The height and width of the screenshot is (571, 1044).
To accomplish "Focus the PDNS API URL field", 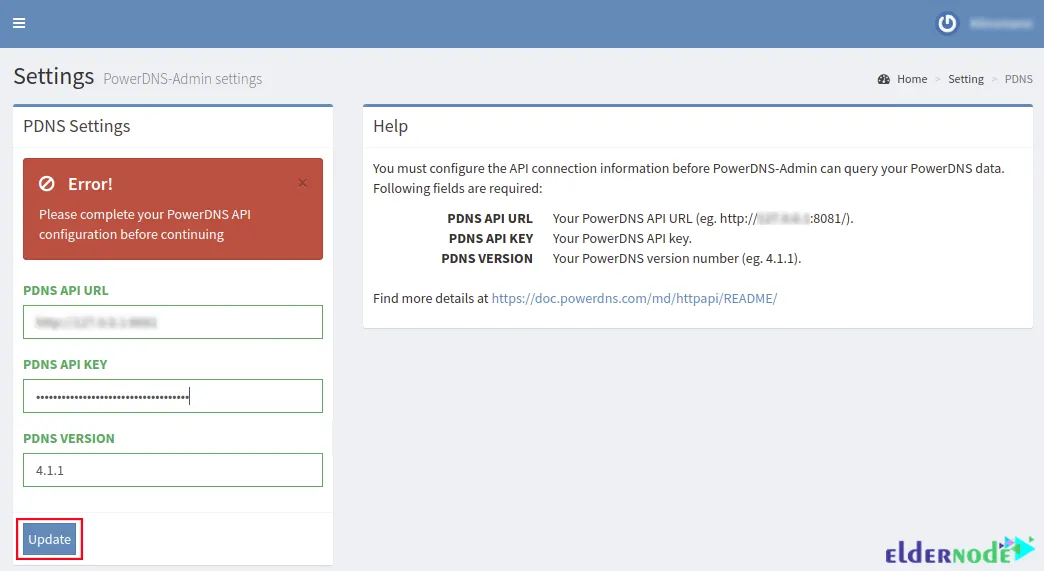I will tap(173, 322).
